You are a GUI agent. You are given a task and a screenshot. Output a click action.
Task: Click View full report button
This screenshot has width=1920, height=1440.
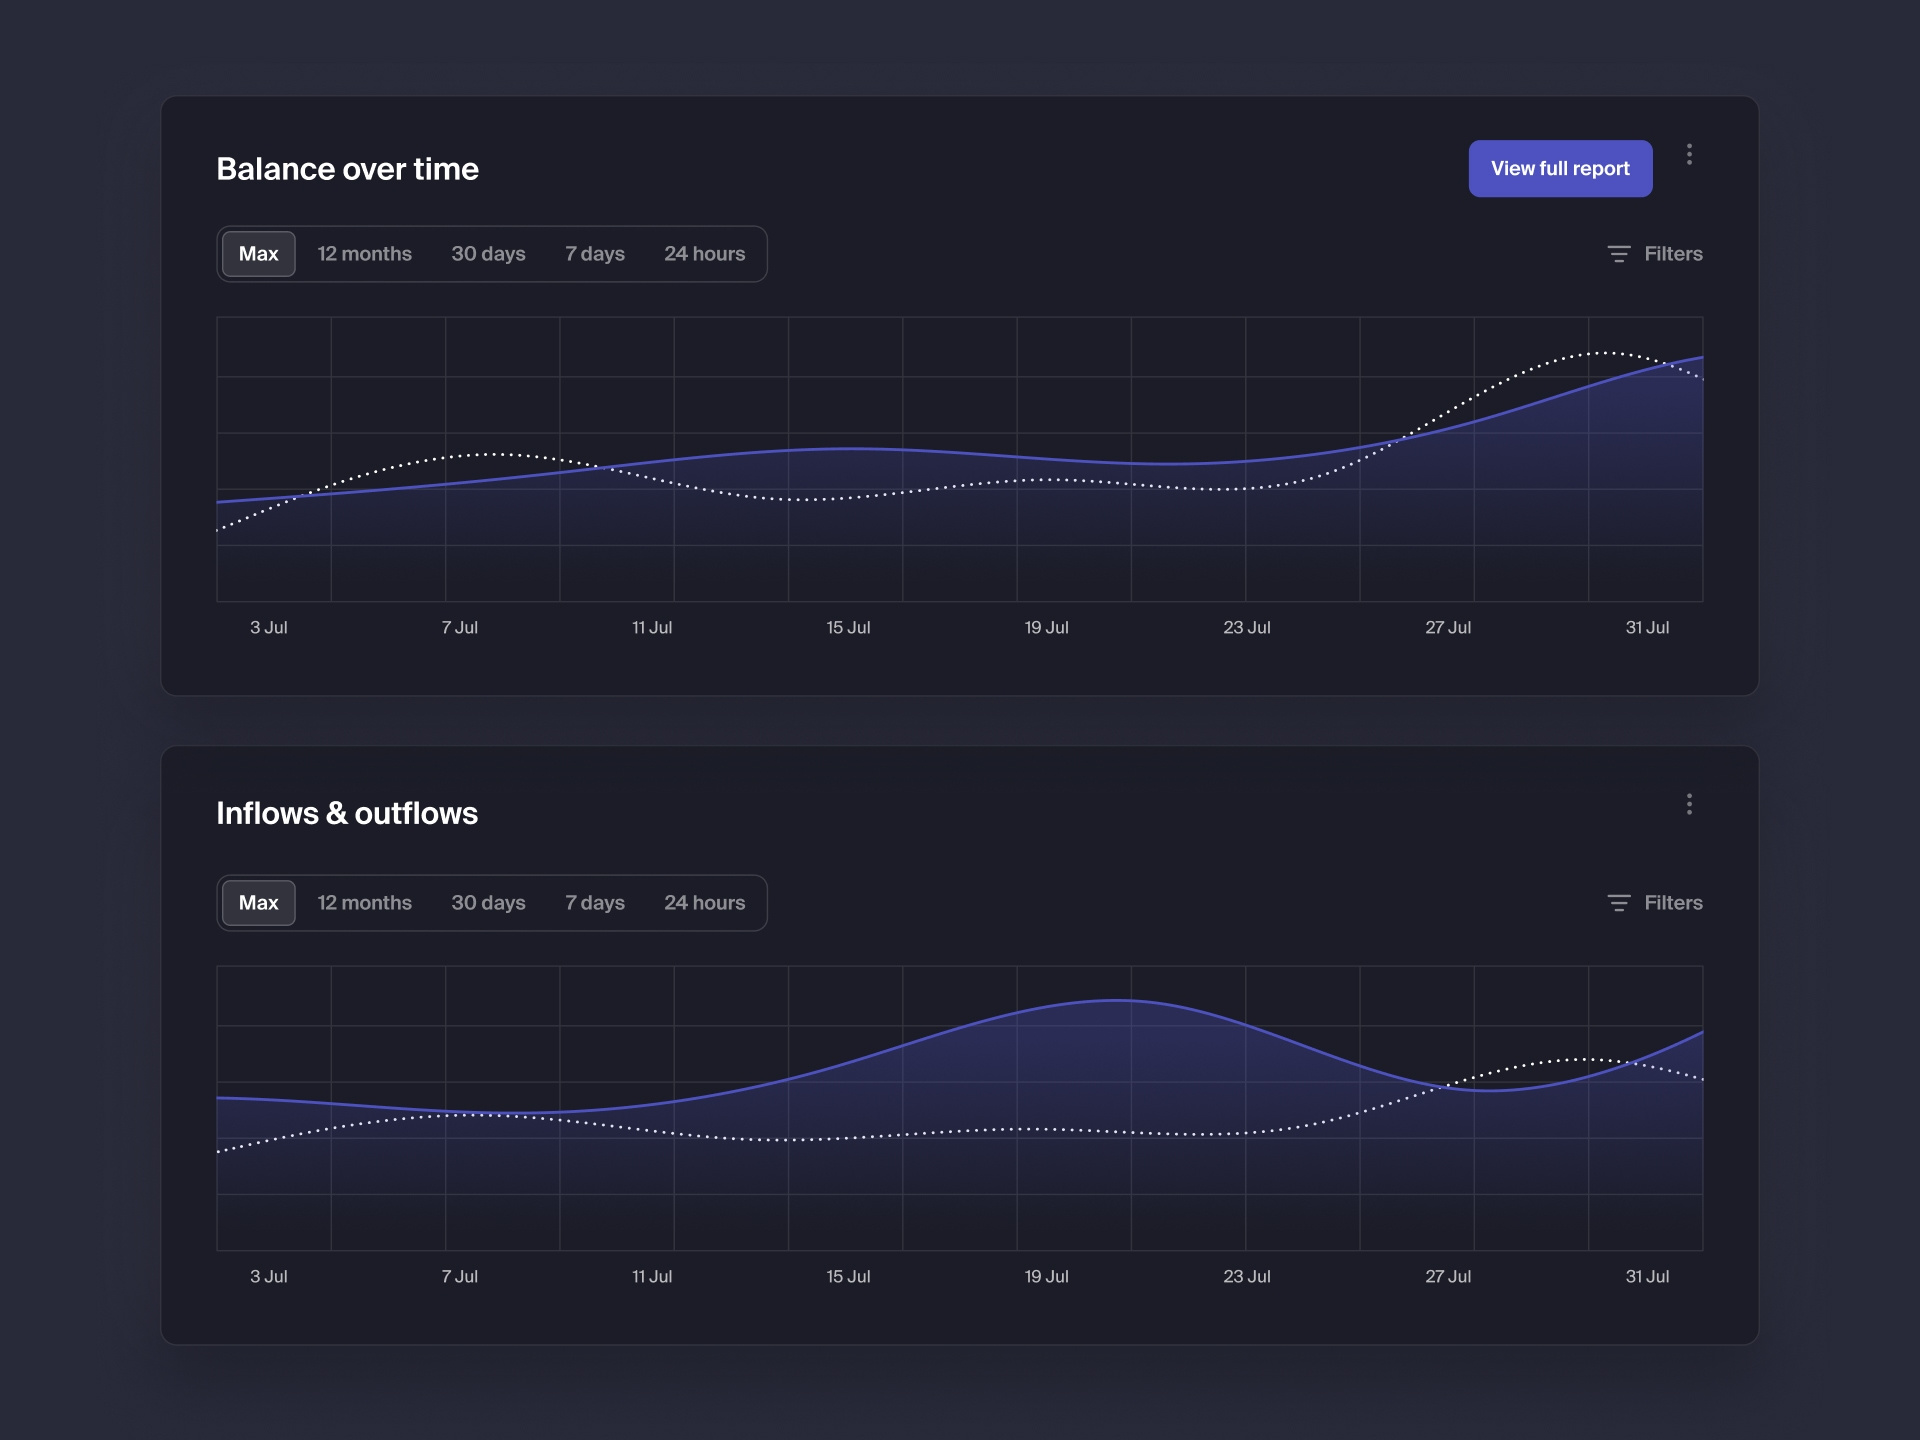click(x=1559, y=169)
